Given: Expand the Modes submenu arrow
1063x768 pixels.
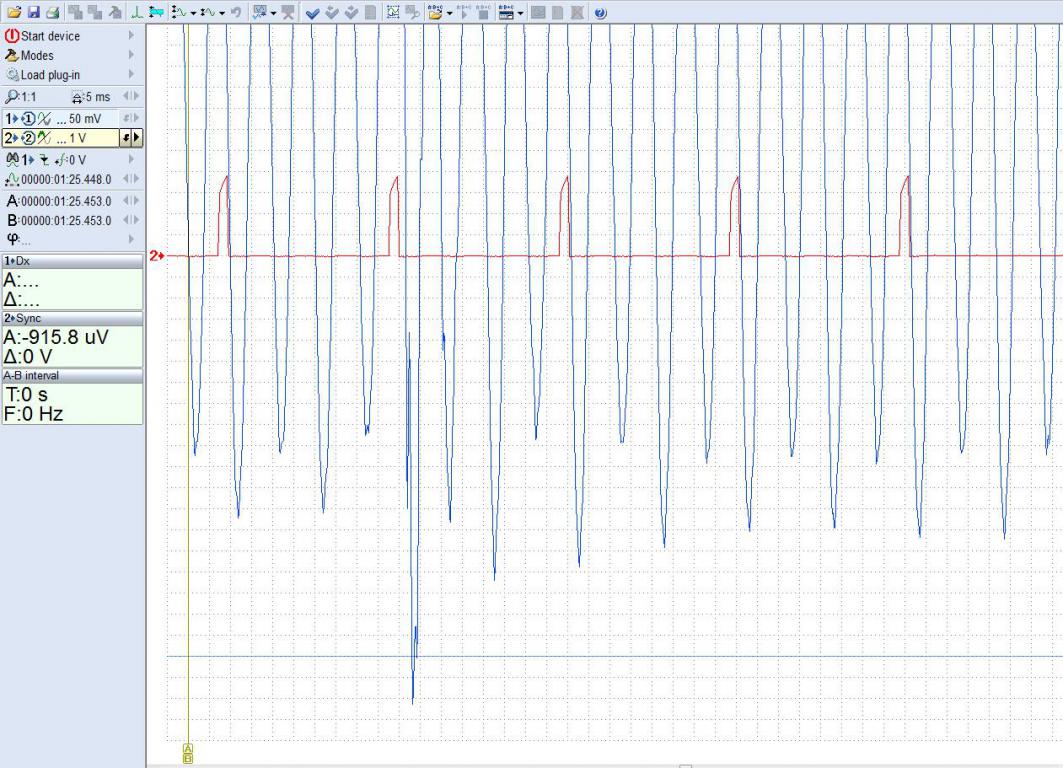Looking at the screenshot, I should [x=131, y=55].
